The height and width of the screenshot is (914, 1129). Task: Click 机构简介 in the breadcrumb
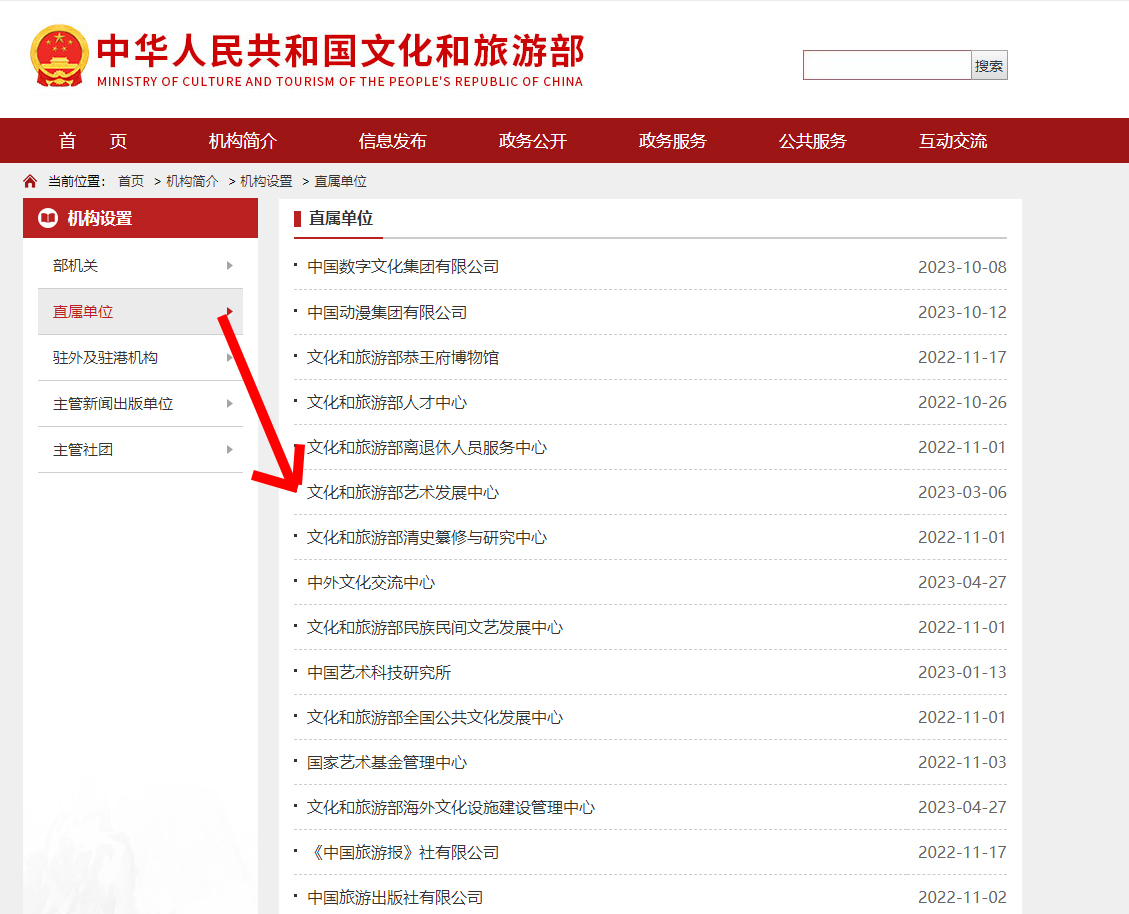(192, 181)
